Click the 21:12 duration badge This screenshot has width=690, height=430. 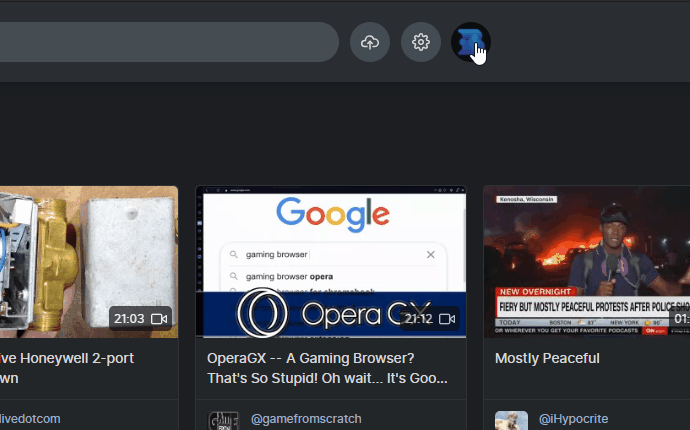(x=429, y=318)
